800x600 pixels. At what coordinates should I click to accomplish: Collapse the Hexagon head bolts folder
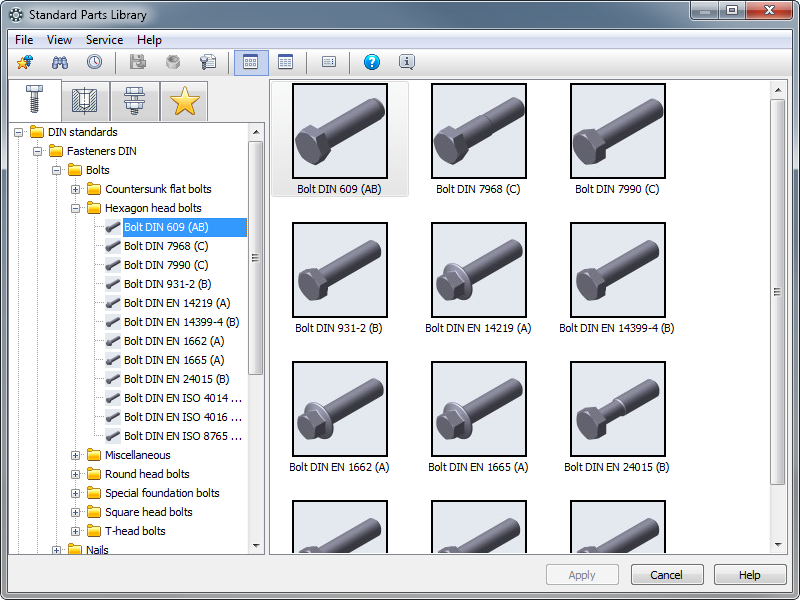[x=77, y=208]
